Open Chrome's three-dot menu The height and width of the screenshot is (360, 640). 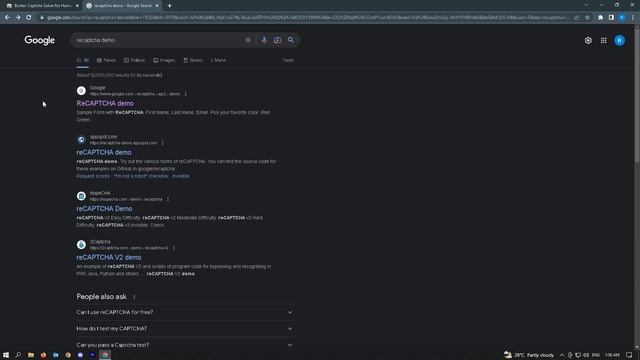click(x=632, y=18)
